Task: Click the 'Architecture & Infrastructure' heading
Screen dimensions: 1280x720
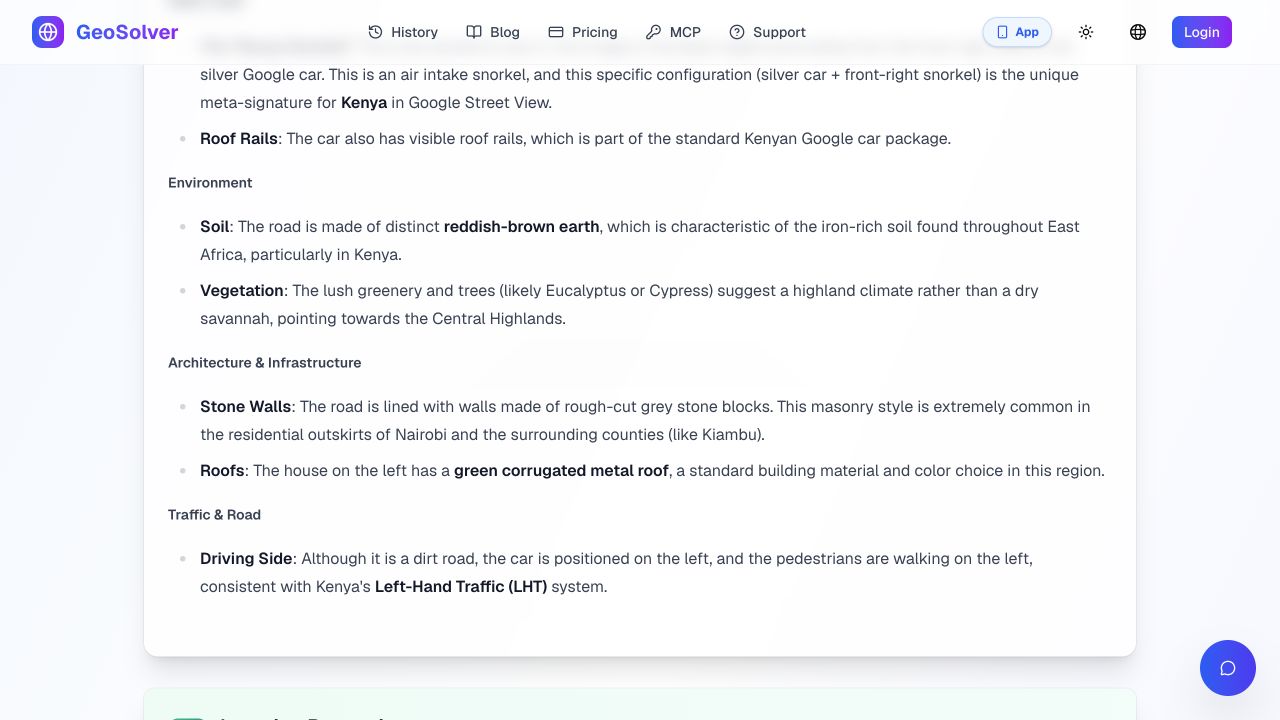Action: pyautogui.click(x=265, y=362)
